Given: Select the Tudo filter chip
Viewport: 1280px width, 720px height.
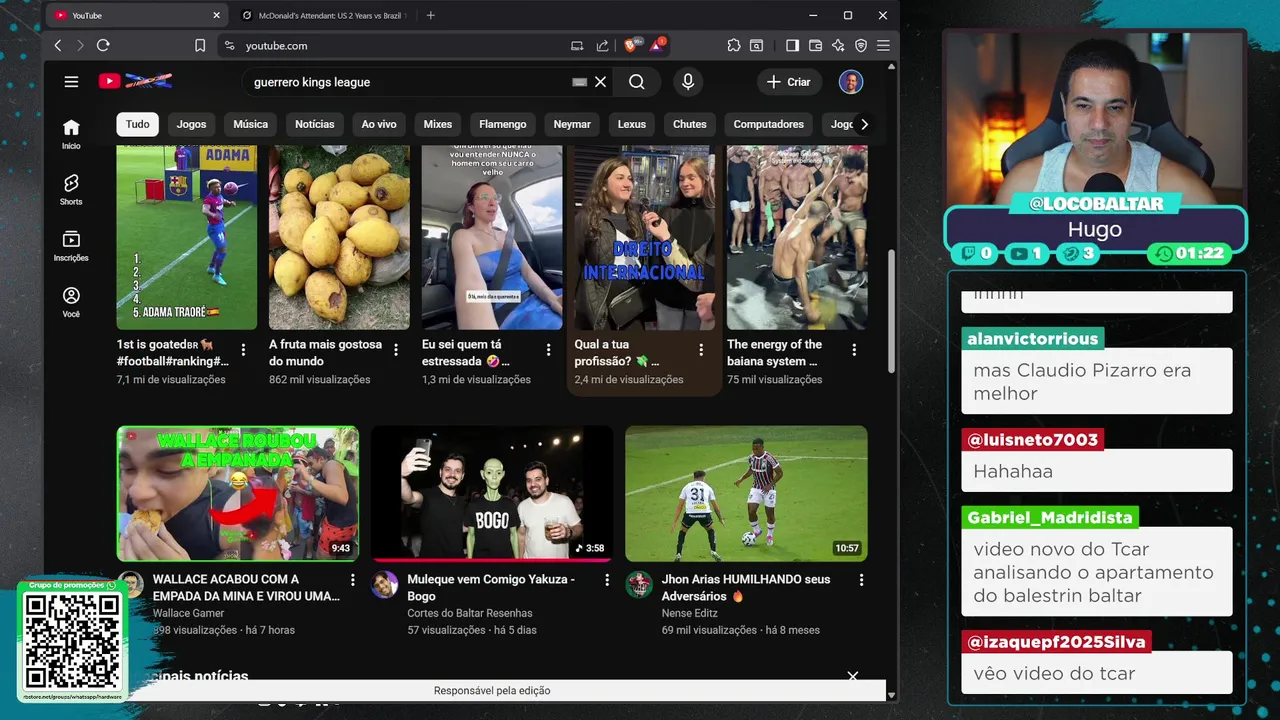Looking at the screenshot, I should coord(138,124).
